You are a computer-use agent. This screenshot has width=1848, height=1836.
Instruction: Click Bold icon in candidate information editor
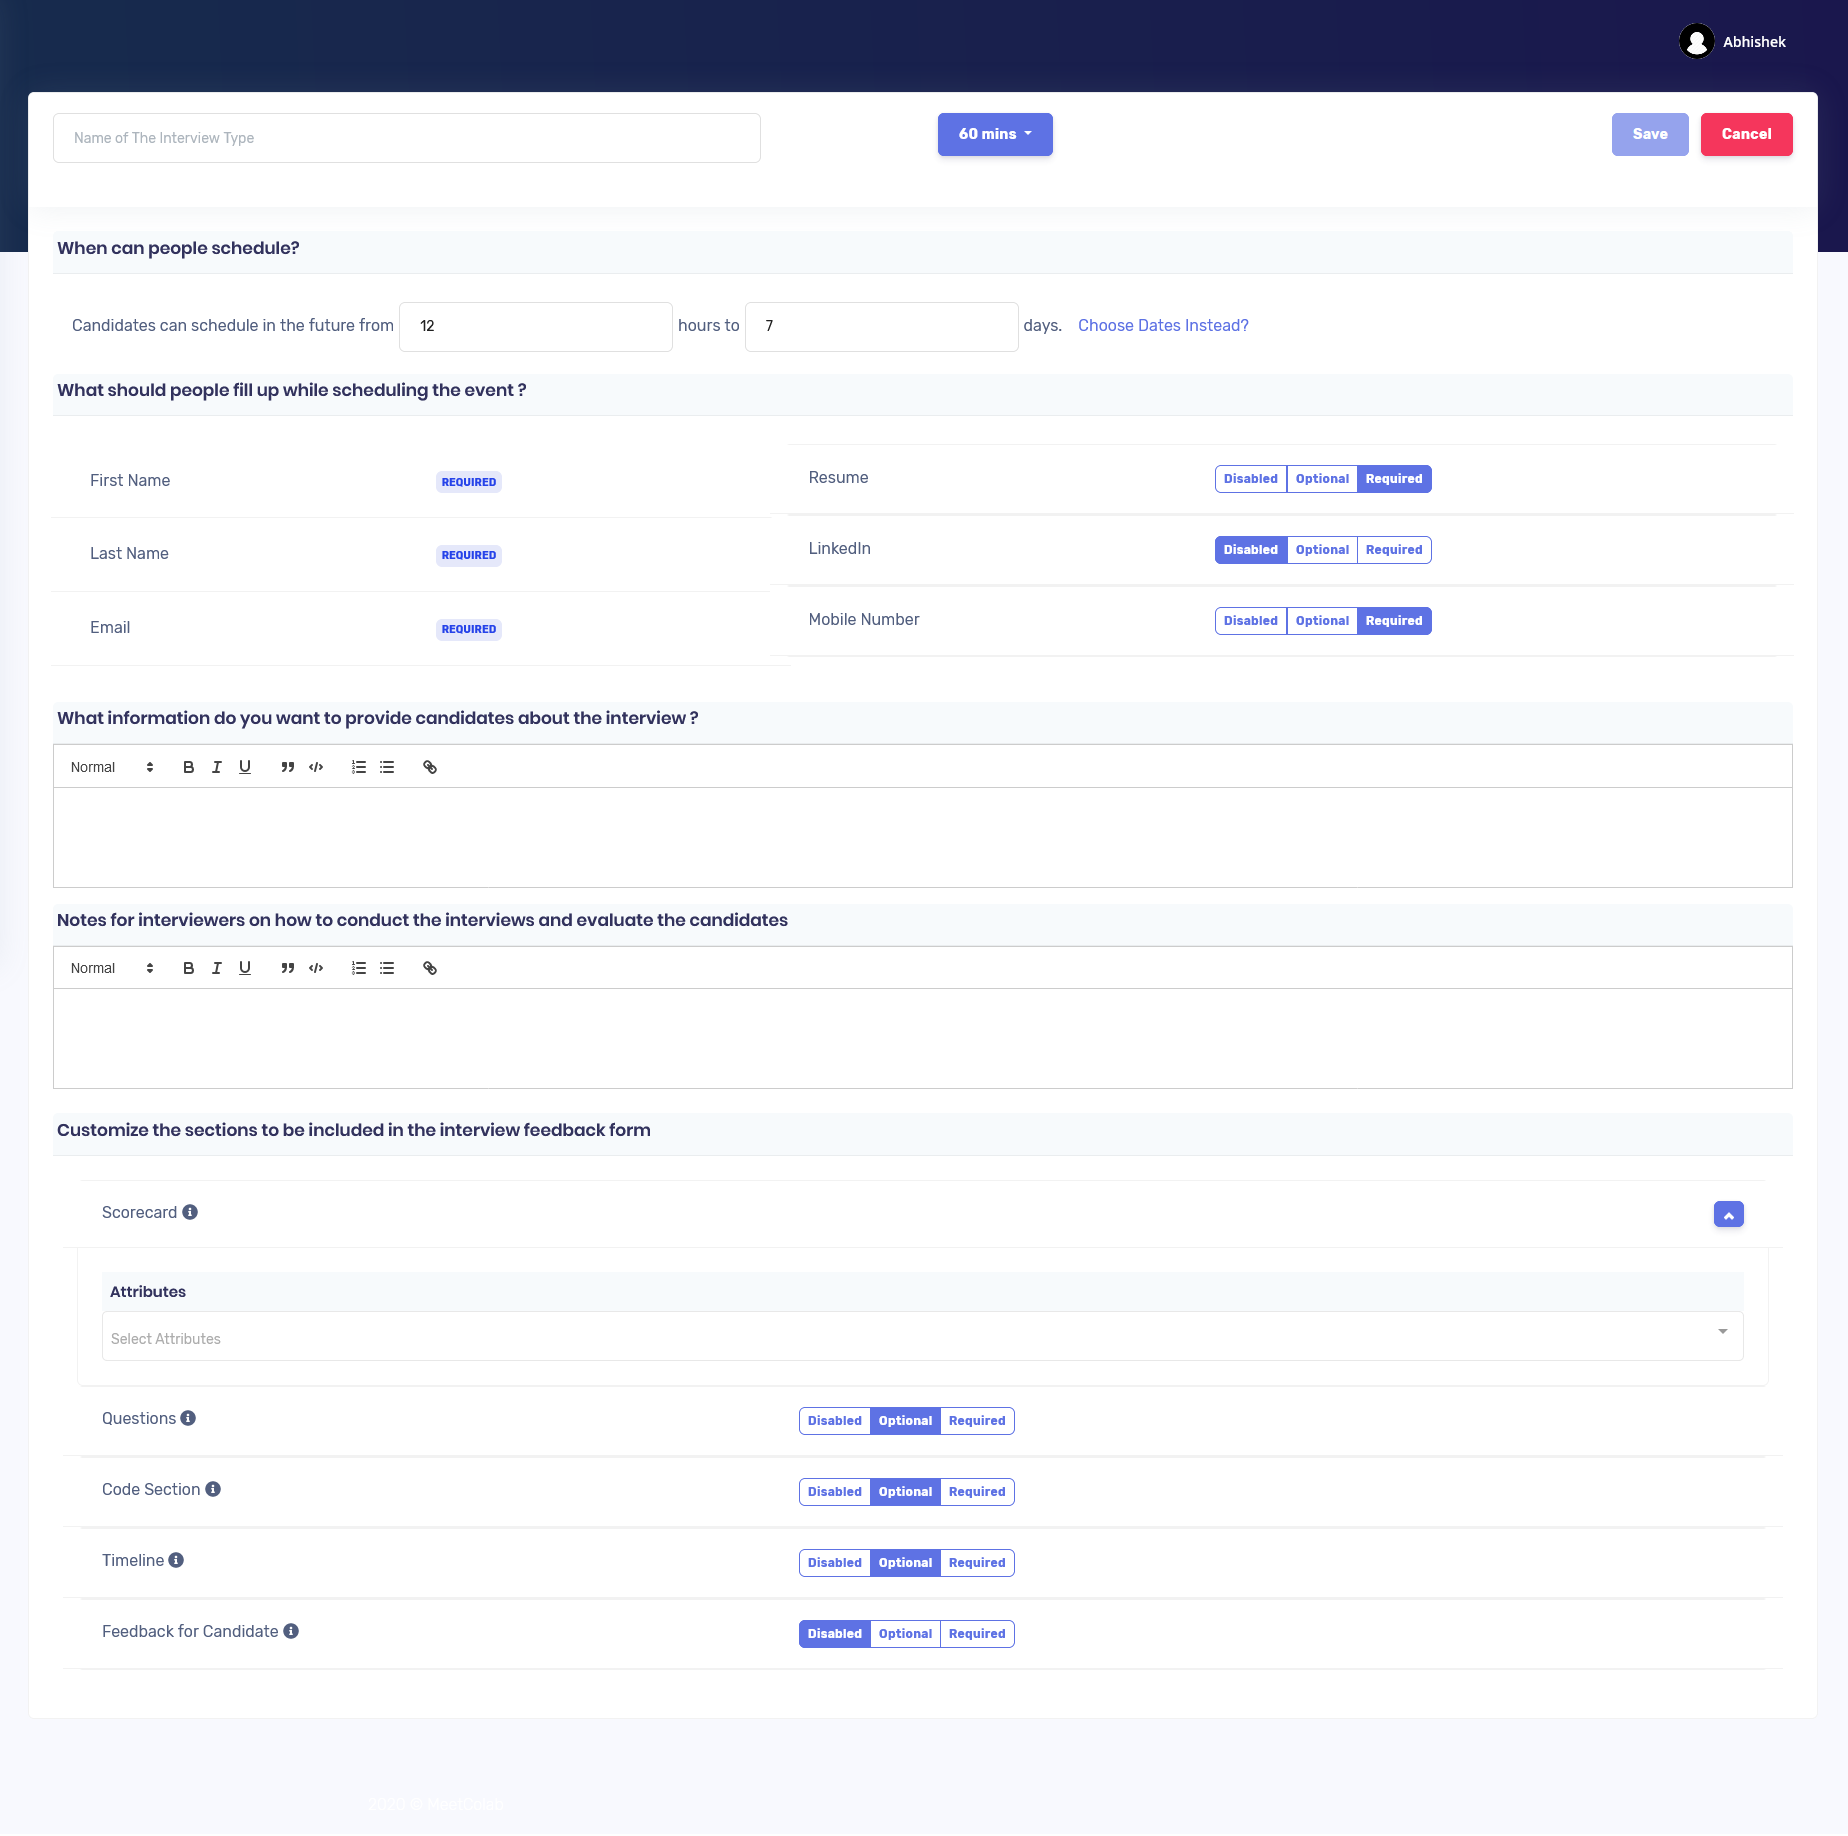188,767
